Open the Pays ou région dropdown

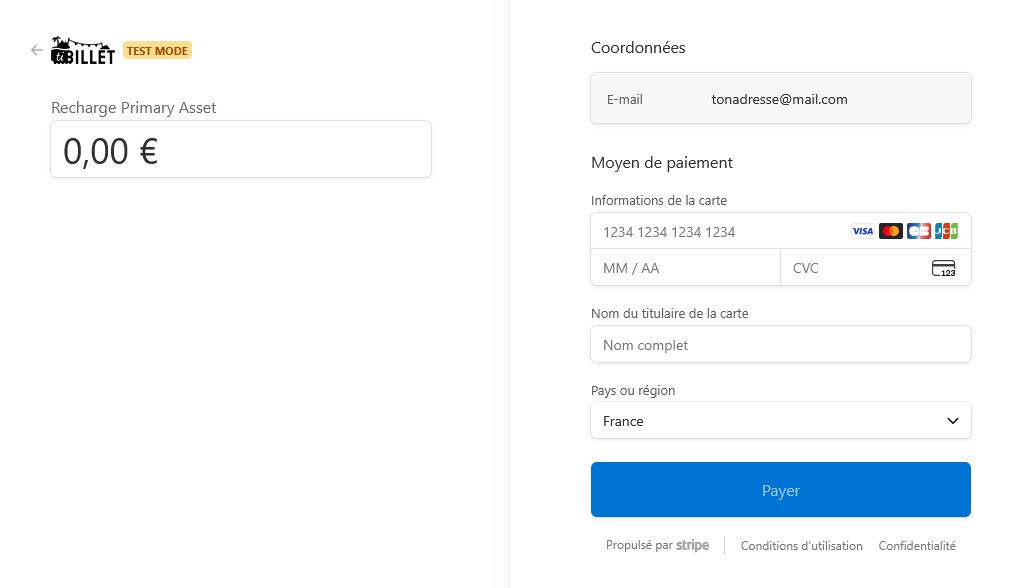[780, 421]
